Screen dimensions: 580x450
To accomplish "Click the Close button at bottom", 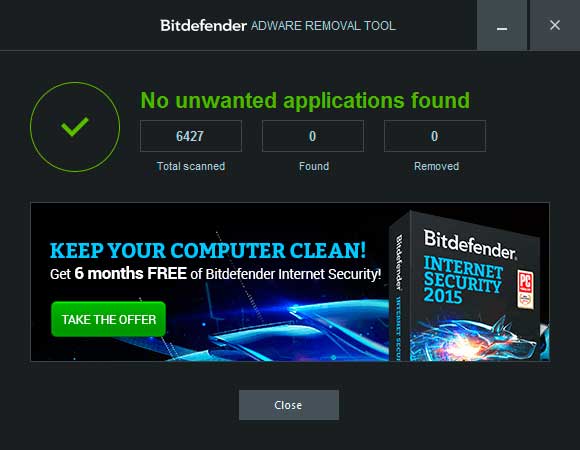I will (x=289, y=405).
